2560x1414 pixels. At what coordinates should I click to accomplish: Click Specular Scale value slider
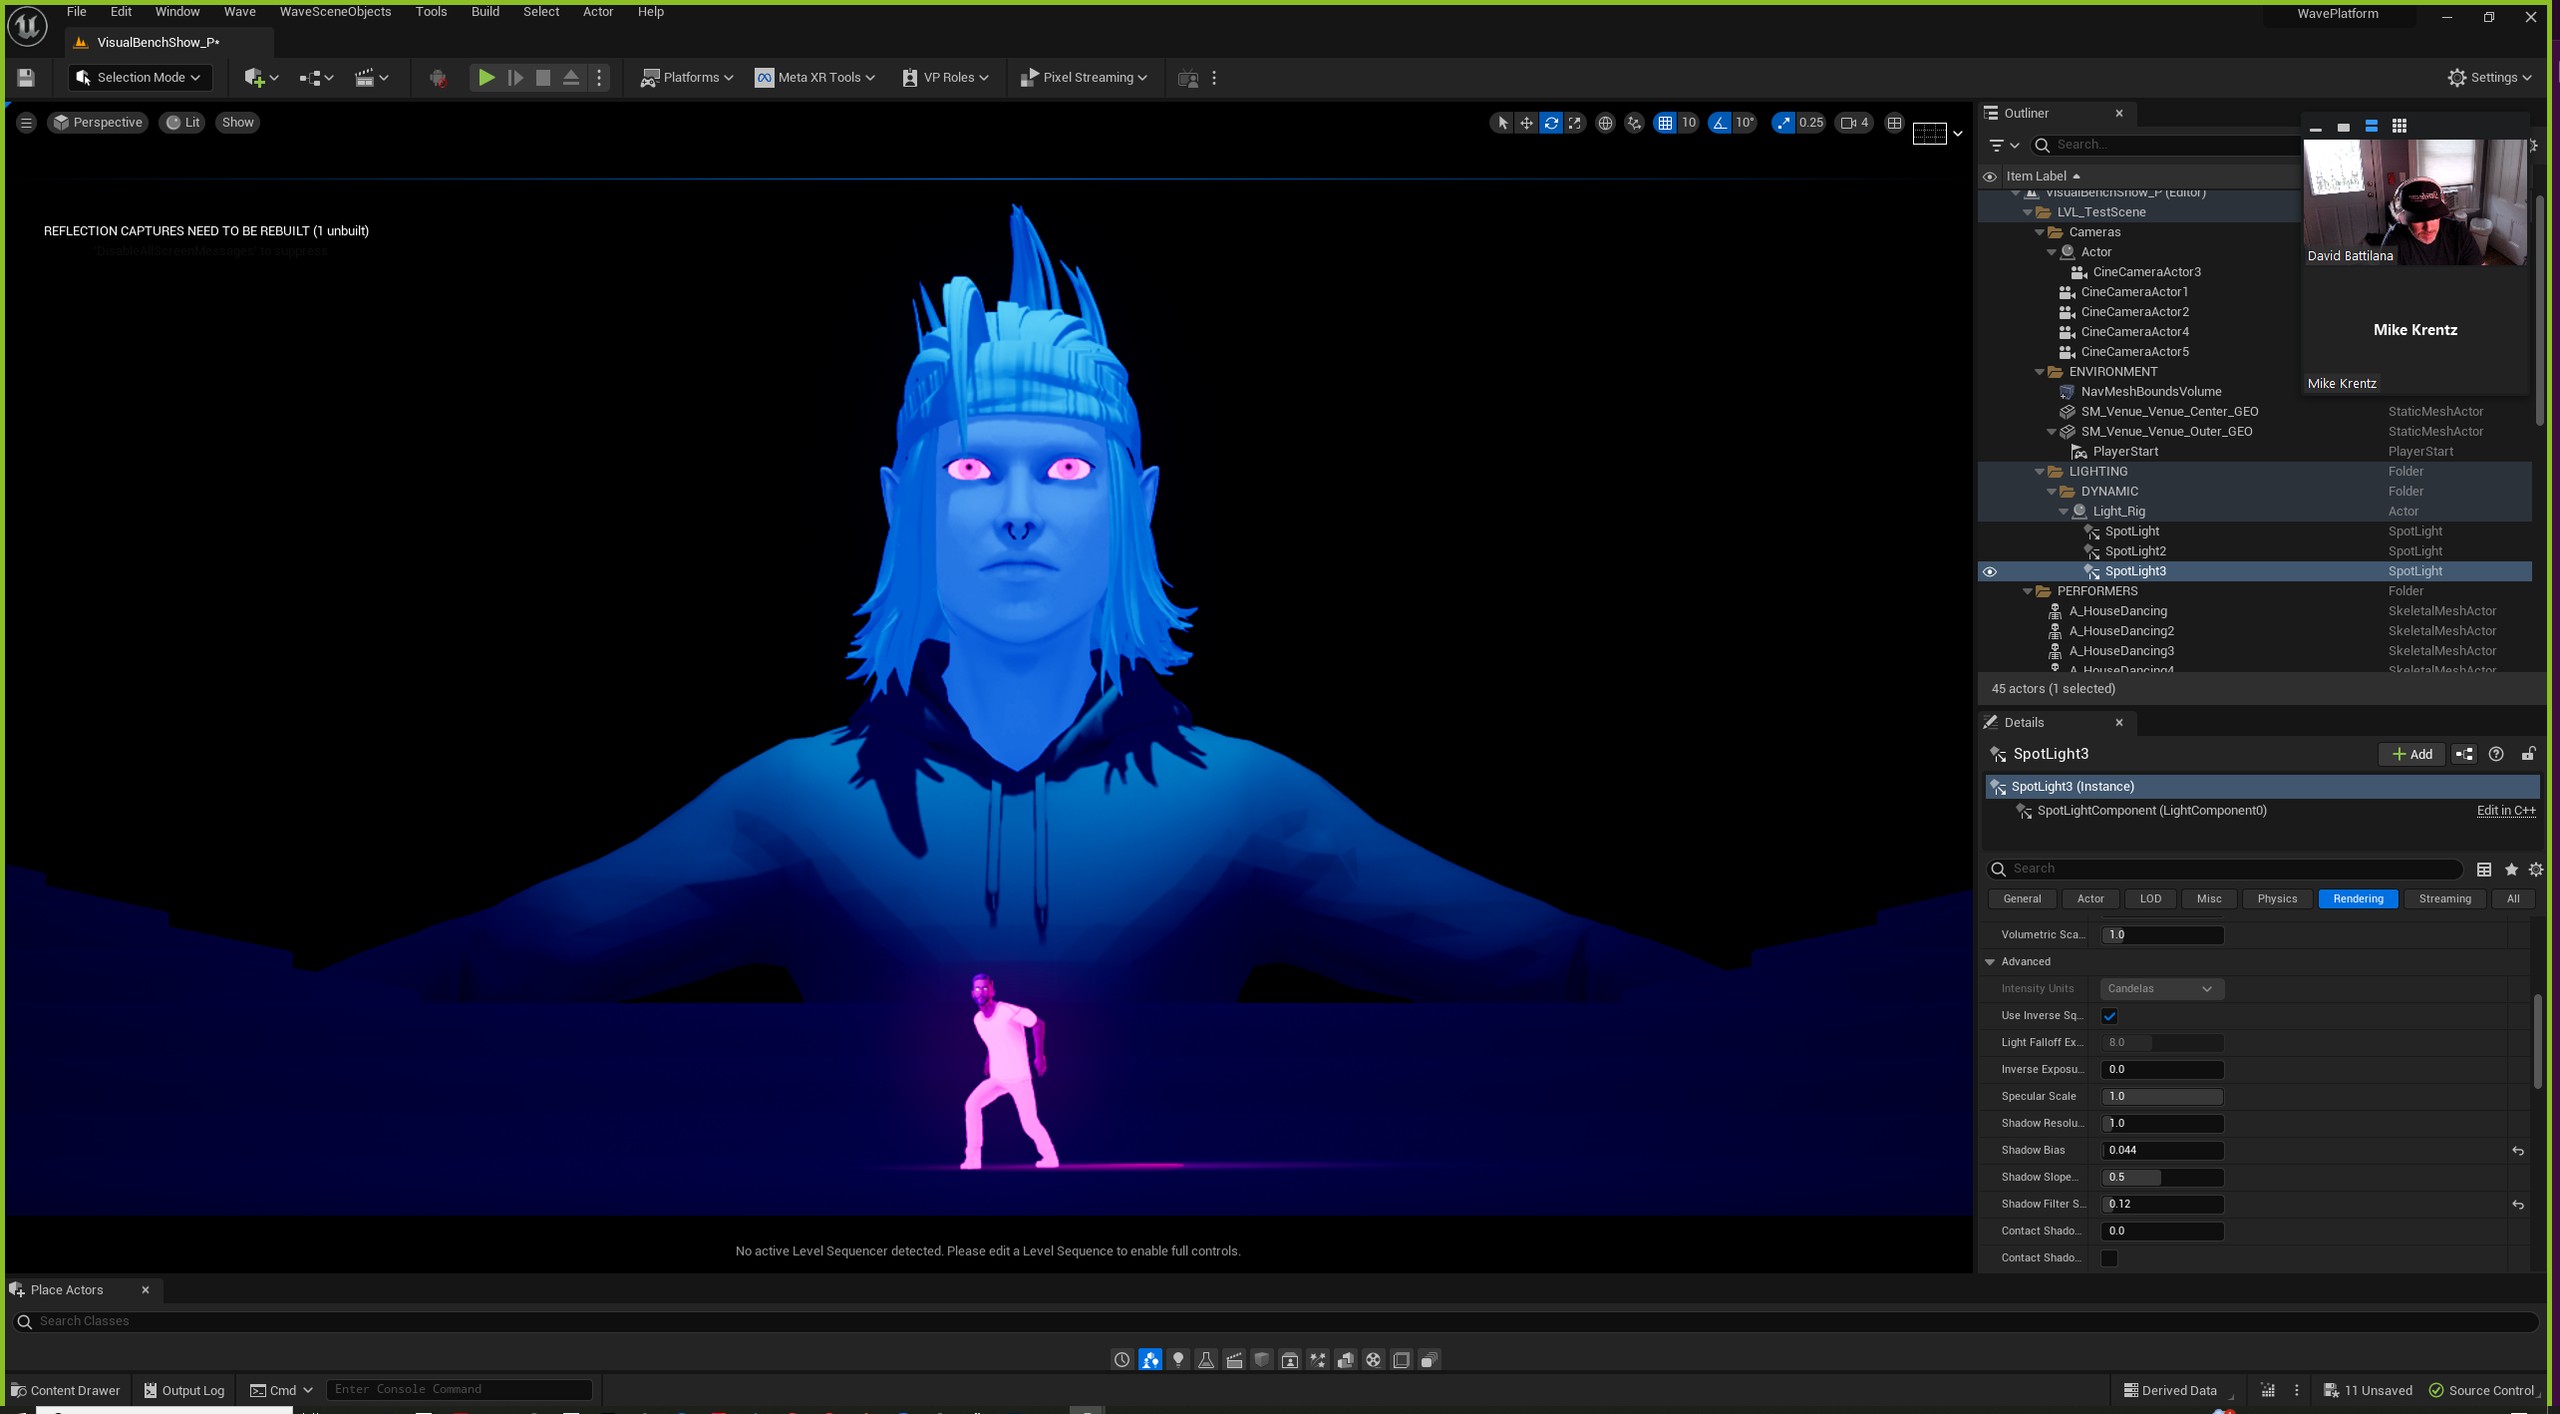click(2162, 1096)
